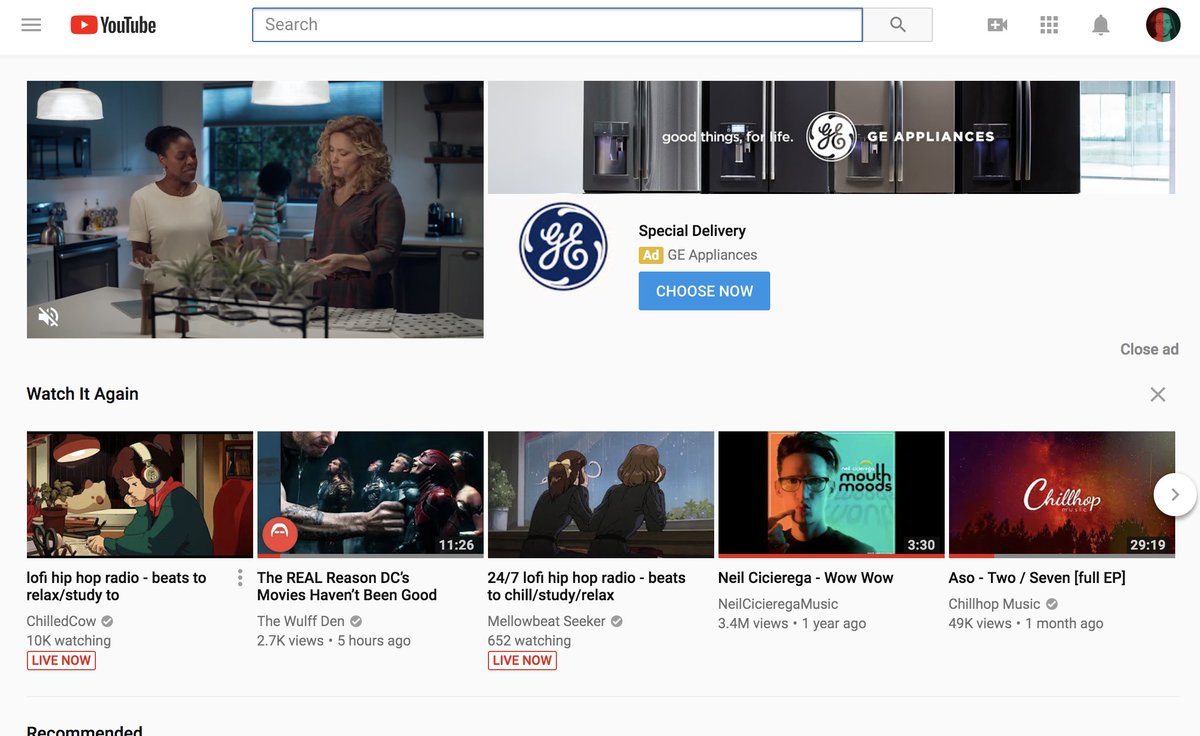Viewport: 1200px width, 736px height.
Task: Click '2.7K views • 5 hours ago' text
Action: coord(334,641)
